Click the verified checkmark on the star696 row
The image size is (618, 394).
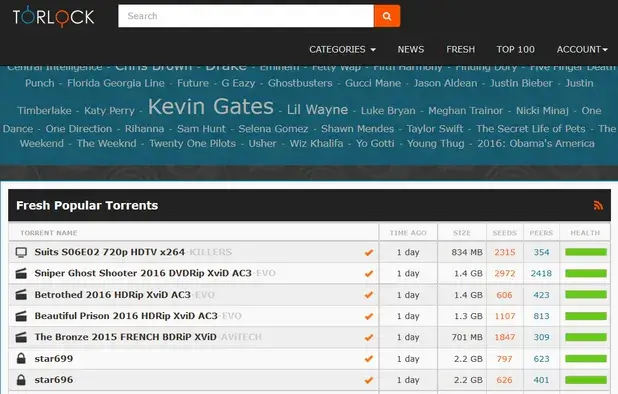coord(369,380)
